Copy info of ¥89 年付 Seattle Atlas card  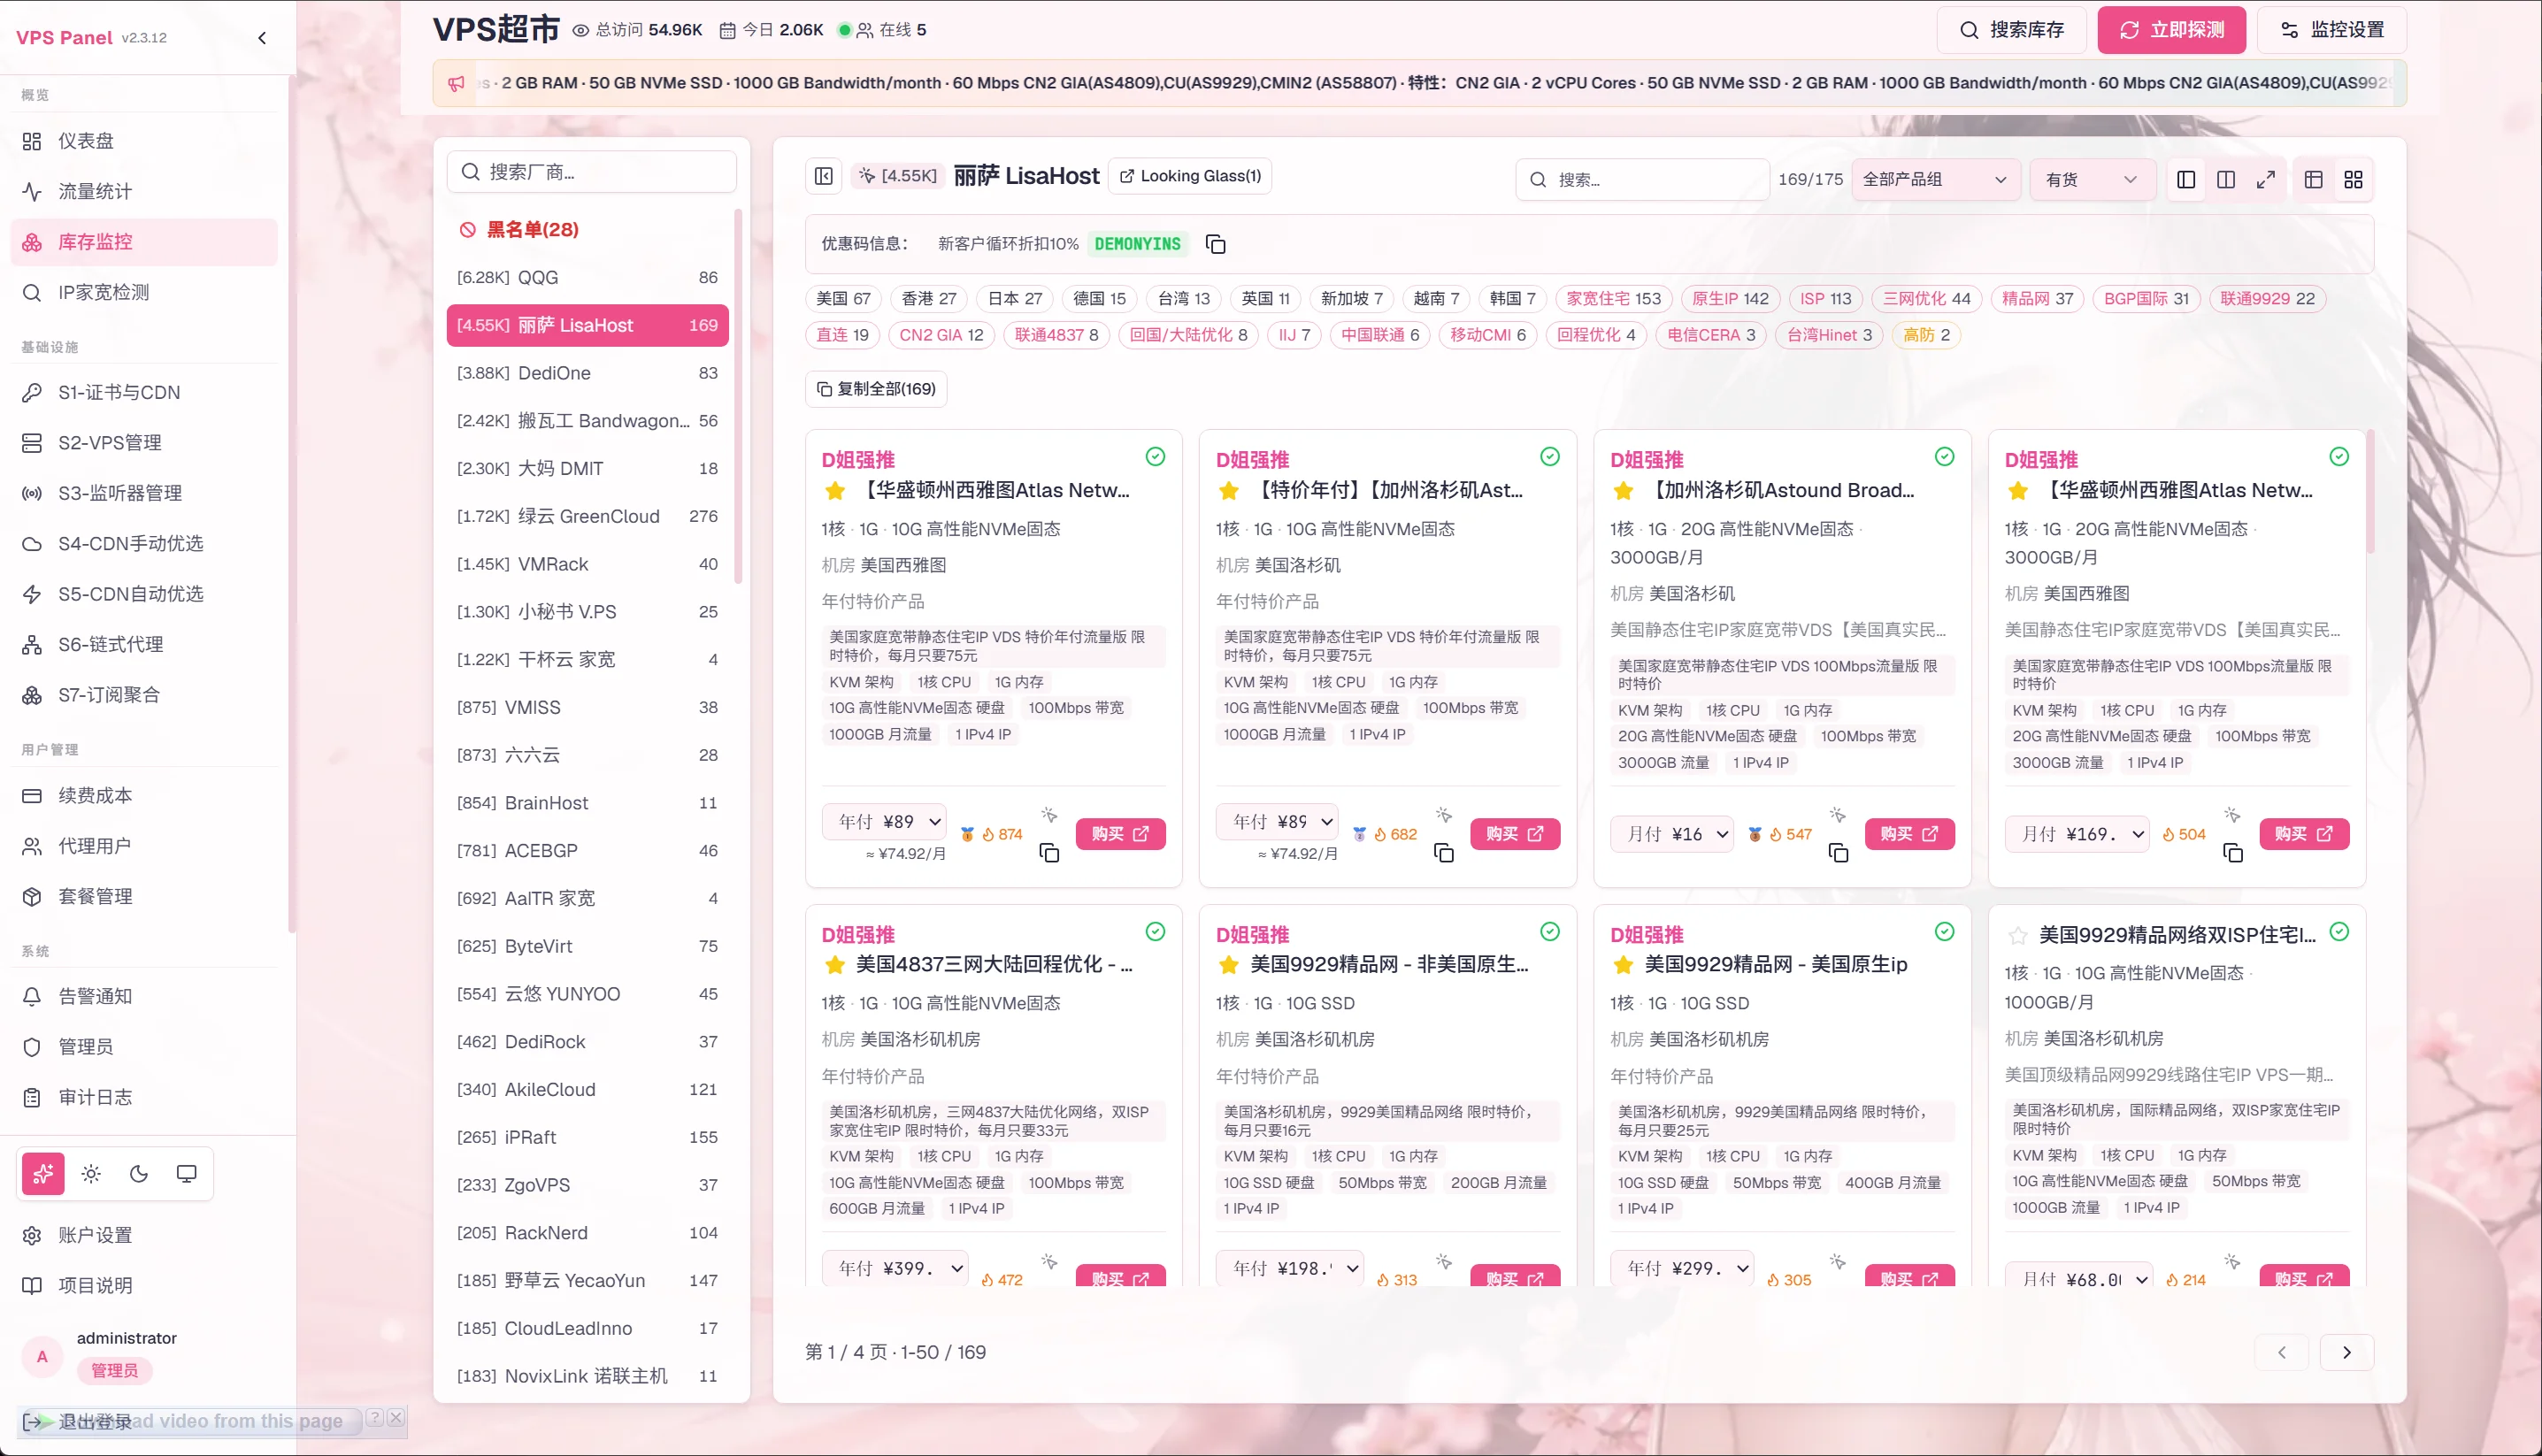pos(1049,853)
